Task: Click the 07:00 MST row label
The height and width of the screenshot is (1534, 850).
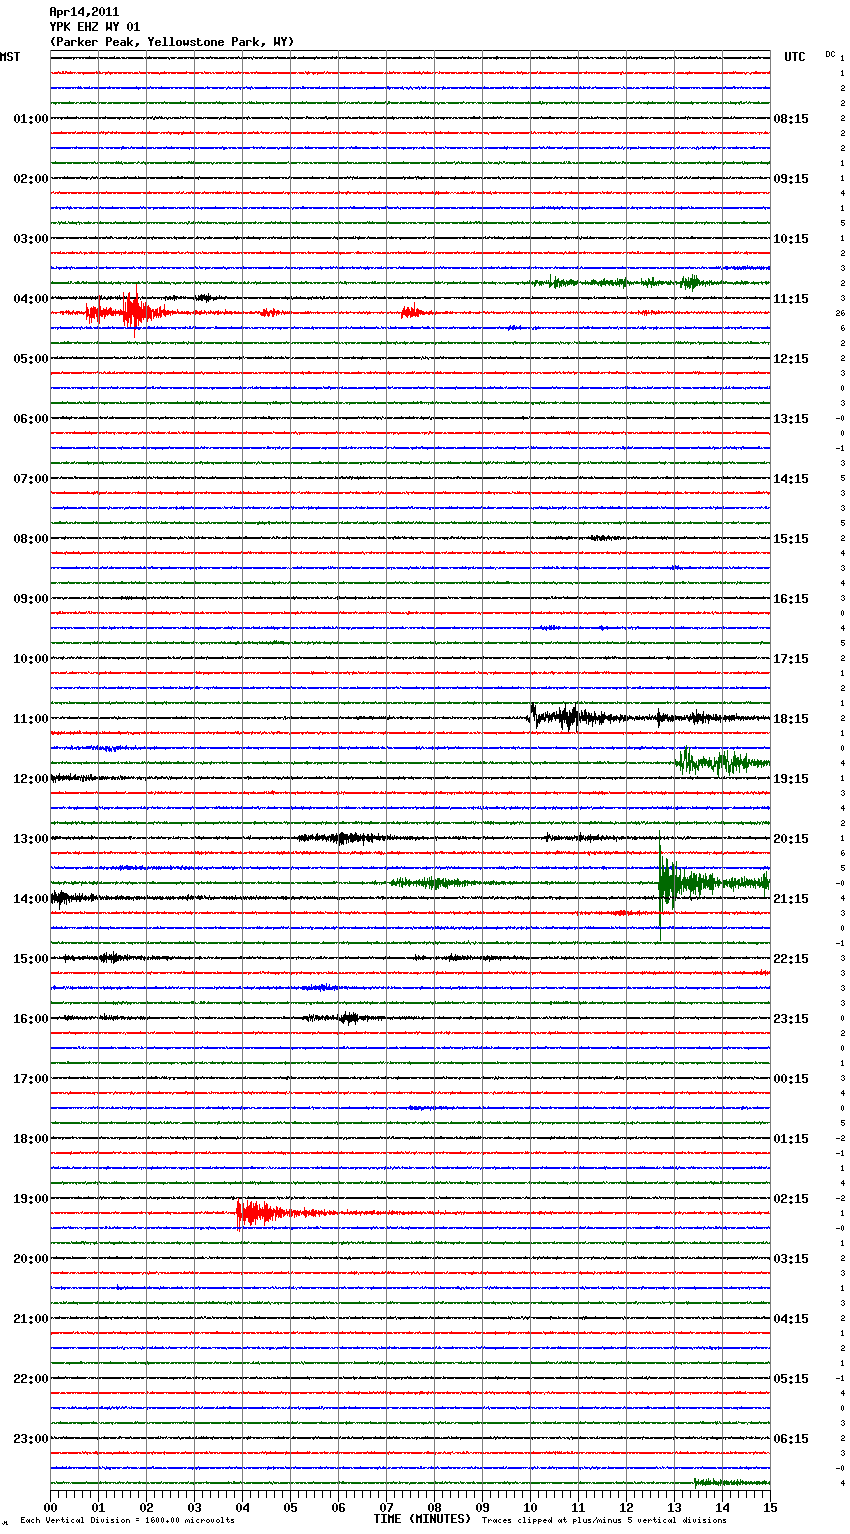Action: (x=30, y=479)
